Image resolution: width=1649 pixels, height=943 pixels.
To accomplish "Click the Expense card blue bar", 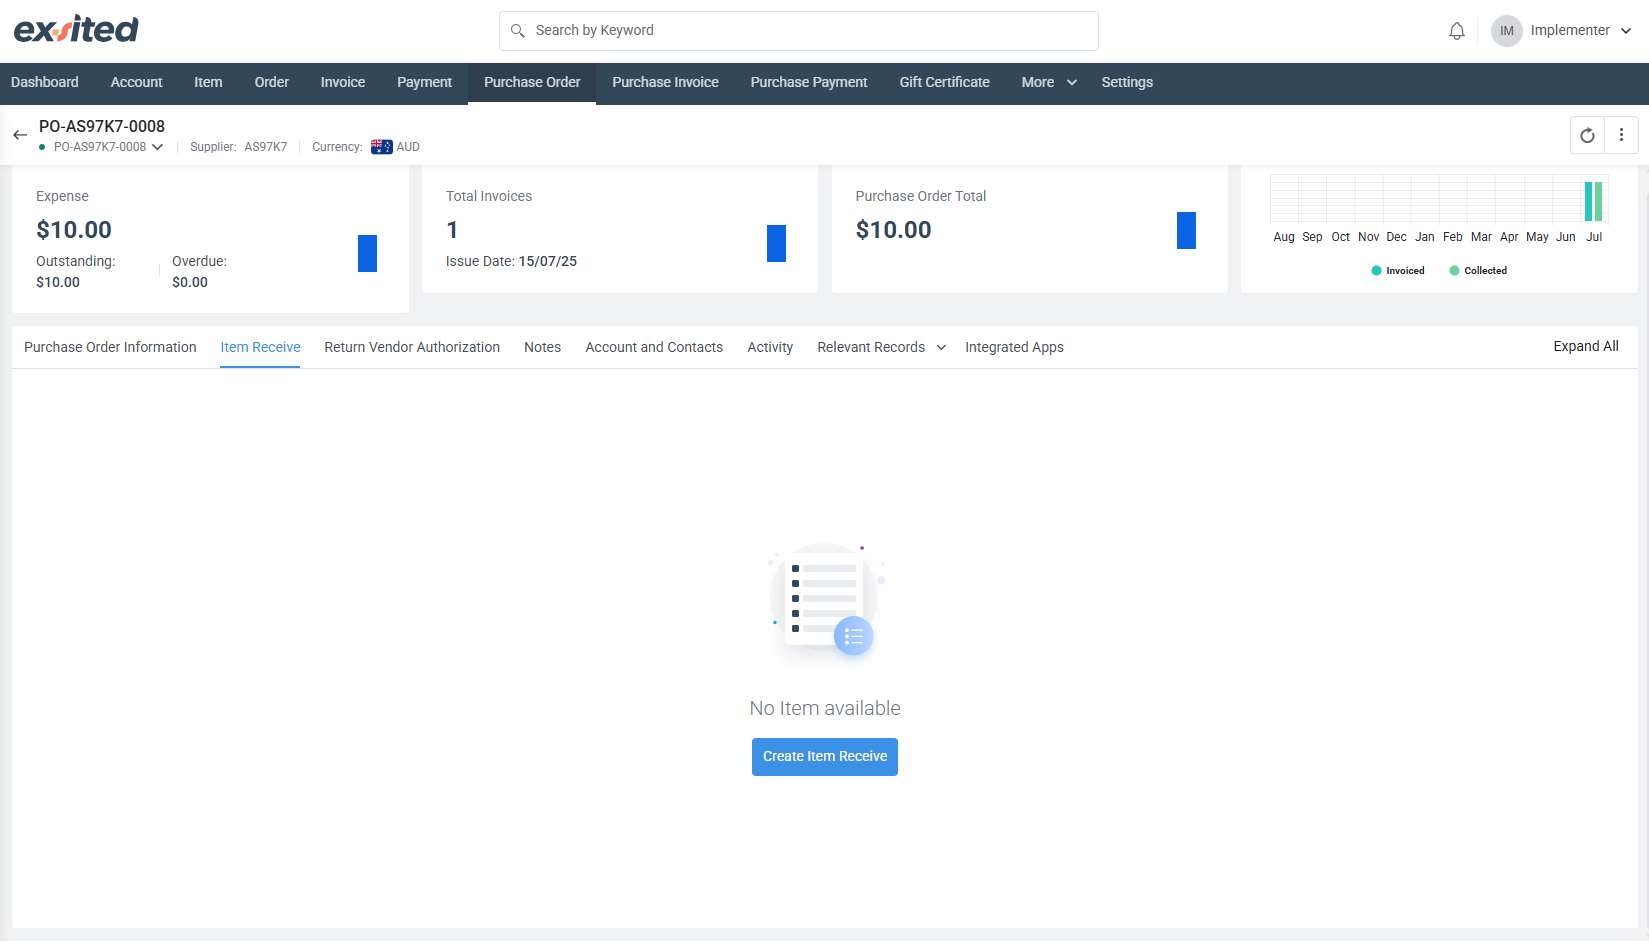I will (367, 253).
